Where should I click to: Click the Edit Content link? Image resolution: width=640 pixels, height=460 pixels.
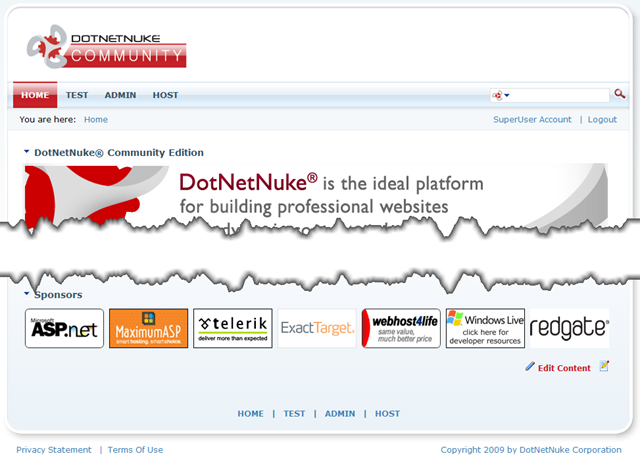pyautogui.click(x=564, y=368)
